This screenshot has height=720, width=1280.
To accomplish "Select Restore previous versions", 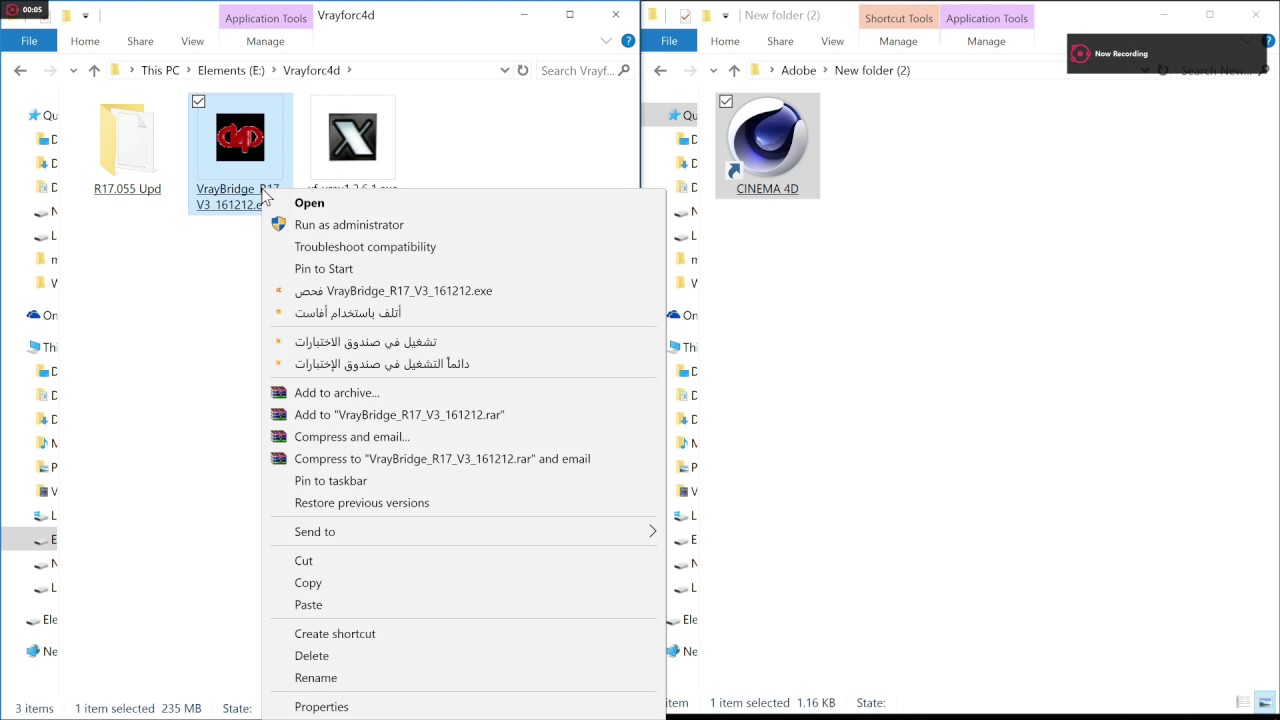I will 361,503.
